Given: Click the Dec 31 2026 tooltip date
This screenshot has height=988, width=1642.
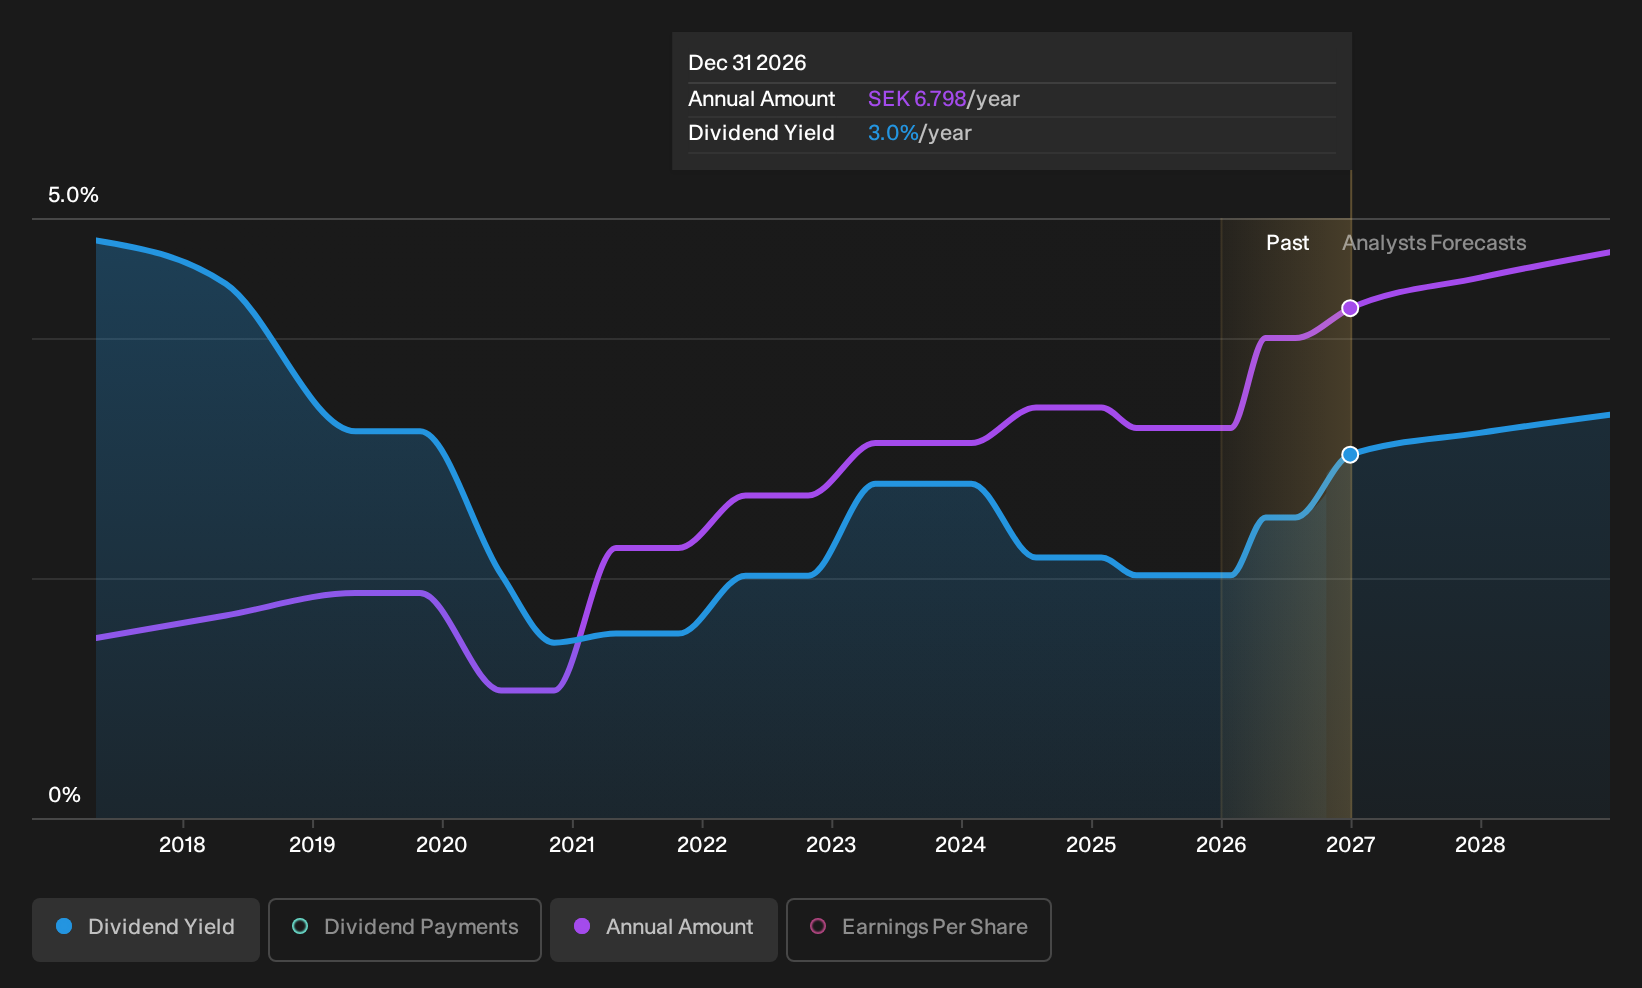Looking at the screenshot, I should 747,63.
